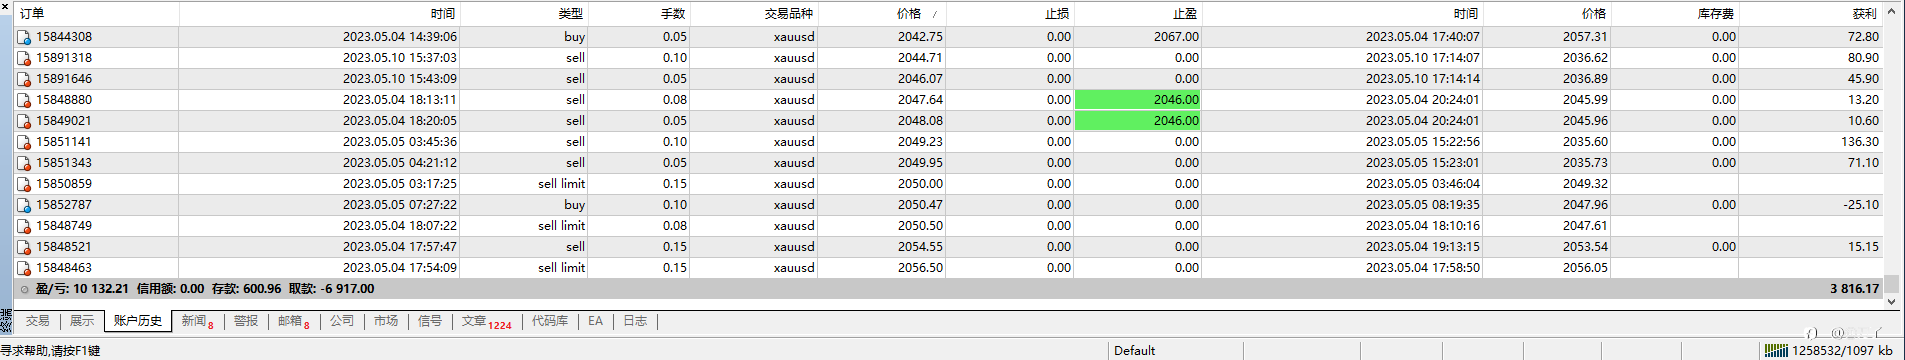Click the open time 2023.05.04 14:39:06
Screen dimensions: 1905x360
tap(400, 37)
